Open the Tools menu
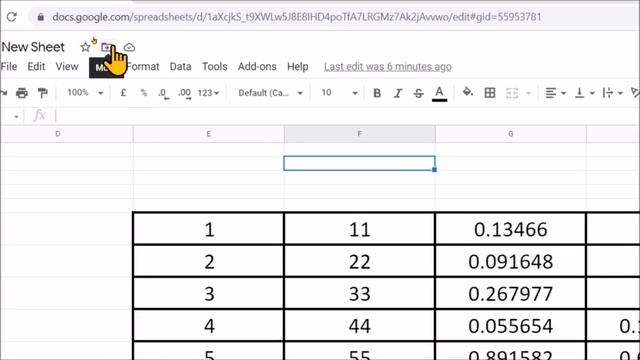The width and height of the screenshot is (640, 360). 215,67
